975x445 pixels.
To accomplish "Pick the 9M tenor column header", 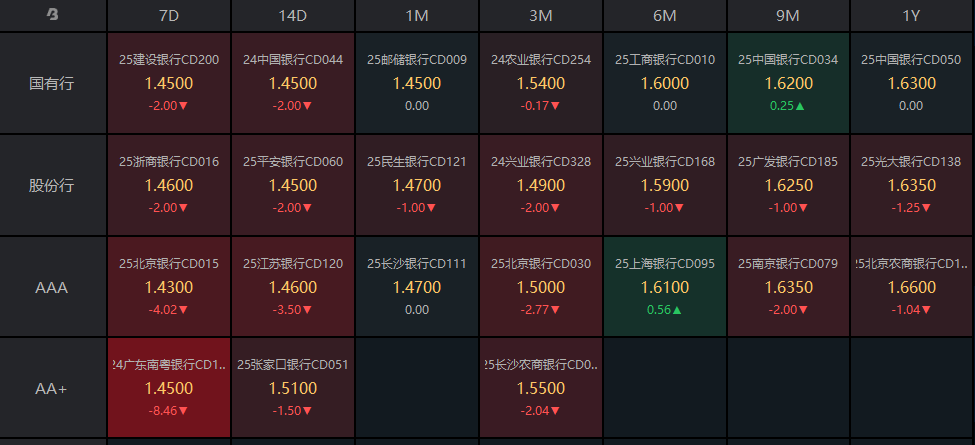I will [789, 15].
